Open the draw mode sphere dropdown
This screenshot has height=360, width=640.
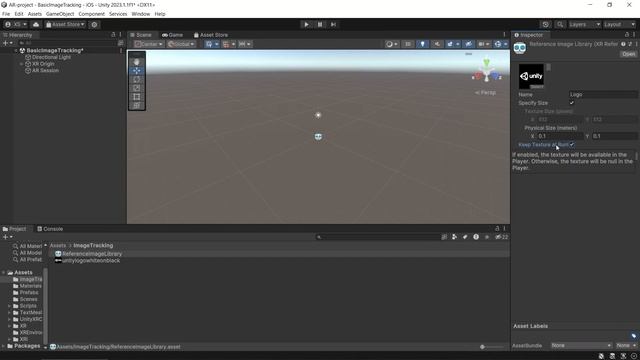tap(392, 44)
